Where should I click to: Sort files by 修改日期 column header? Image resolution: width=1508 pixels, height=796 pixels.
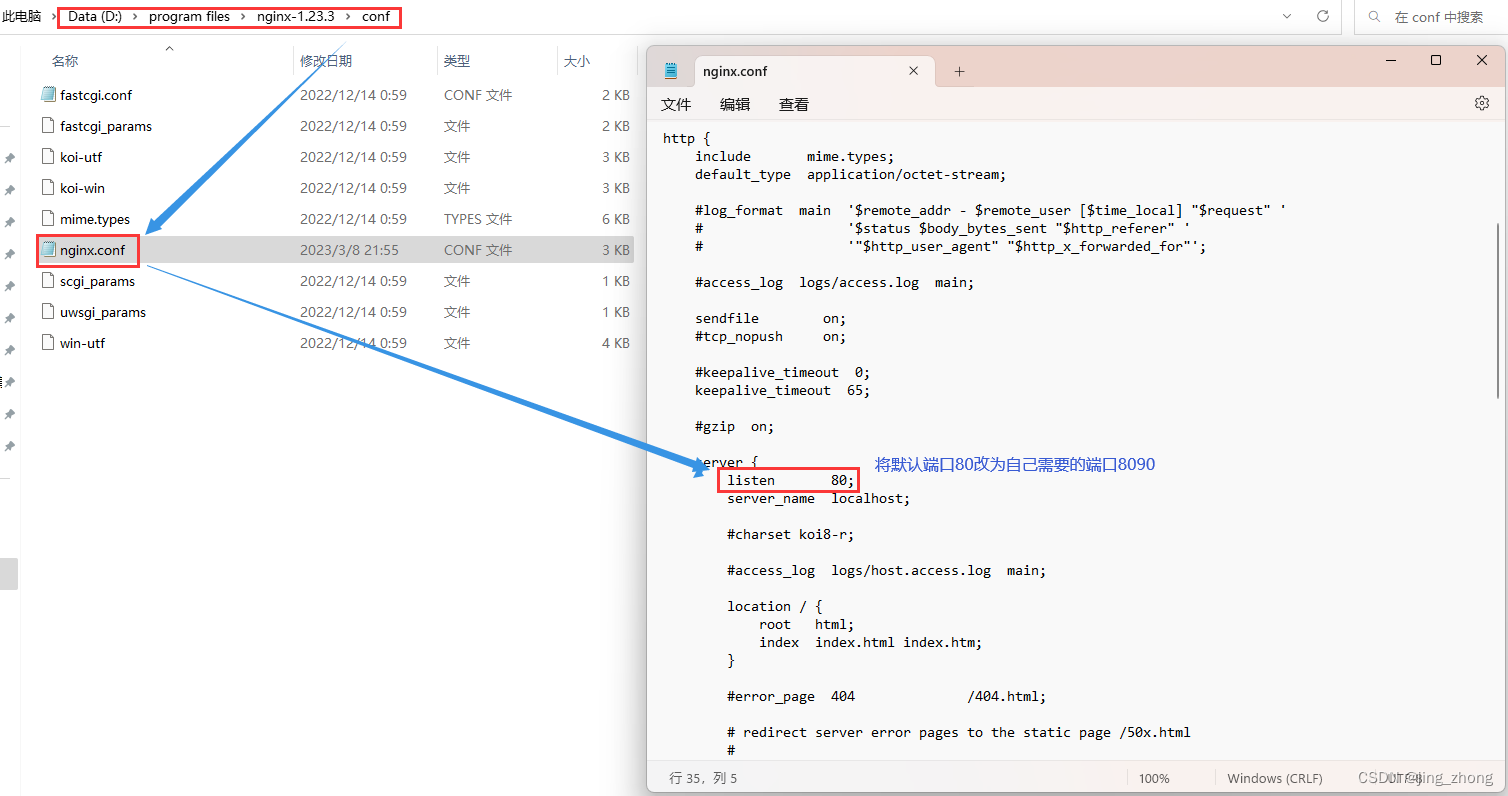[x=326, y=61]
